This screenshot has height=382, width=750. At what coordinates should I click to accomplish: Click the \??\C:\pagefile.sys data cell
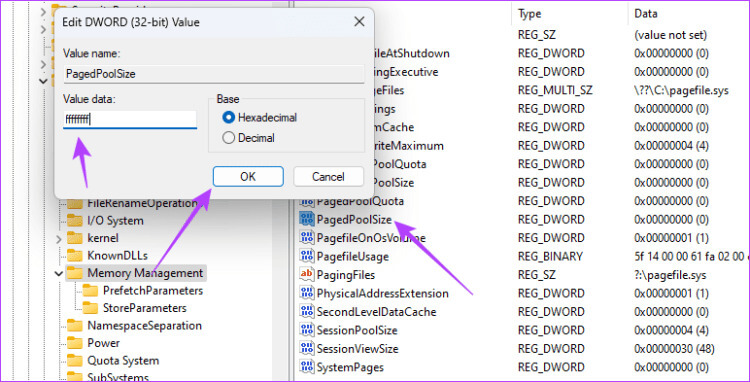pyautogui.click(x=681, y=90)
